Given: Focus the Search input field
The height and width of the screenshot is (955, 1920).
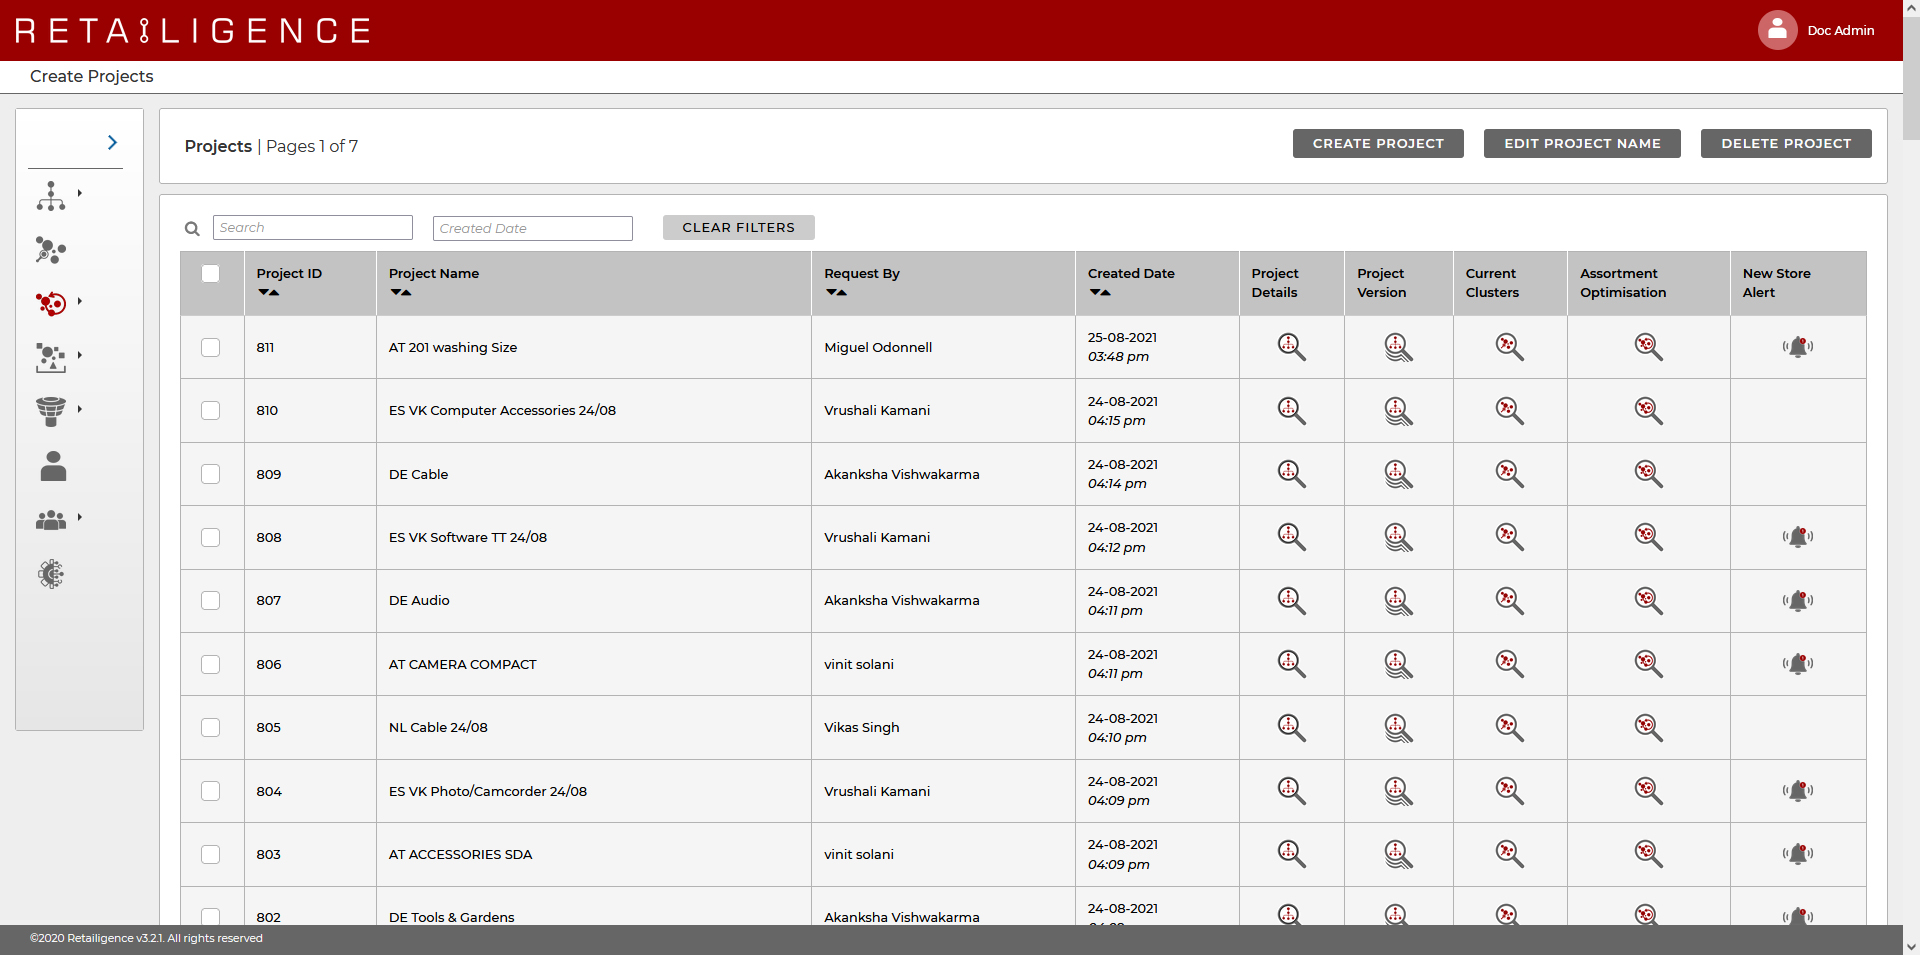Looking at the screenshot, I should (313, 228).
